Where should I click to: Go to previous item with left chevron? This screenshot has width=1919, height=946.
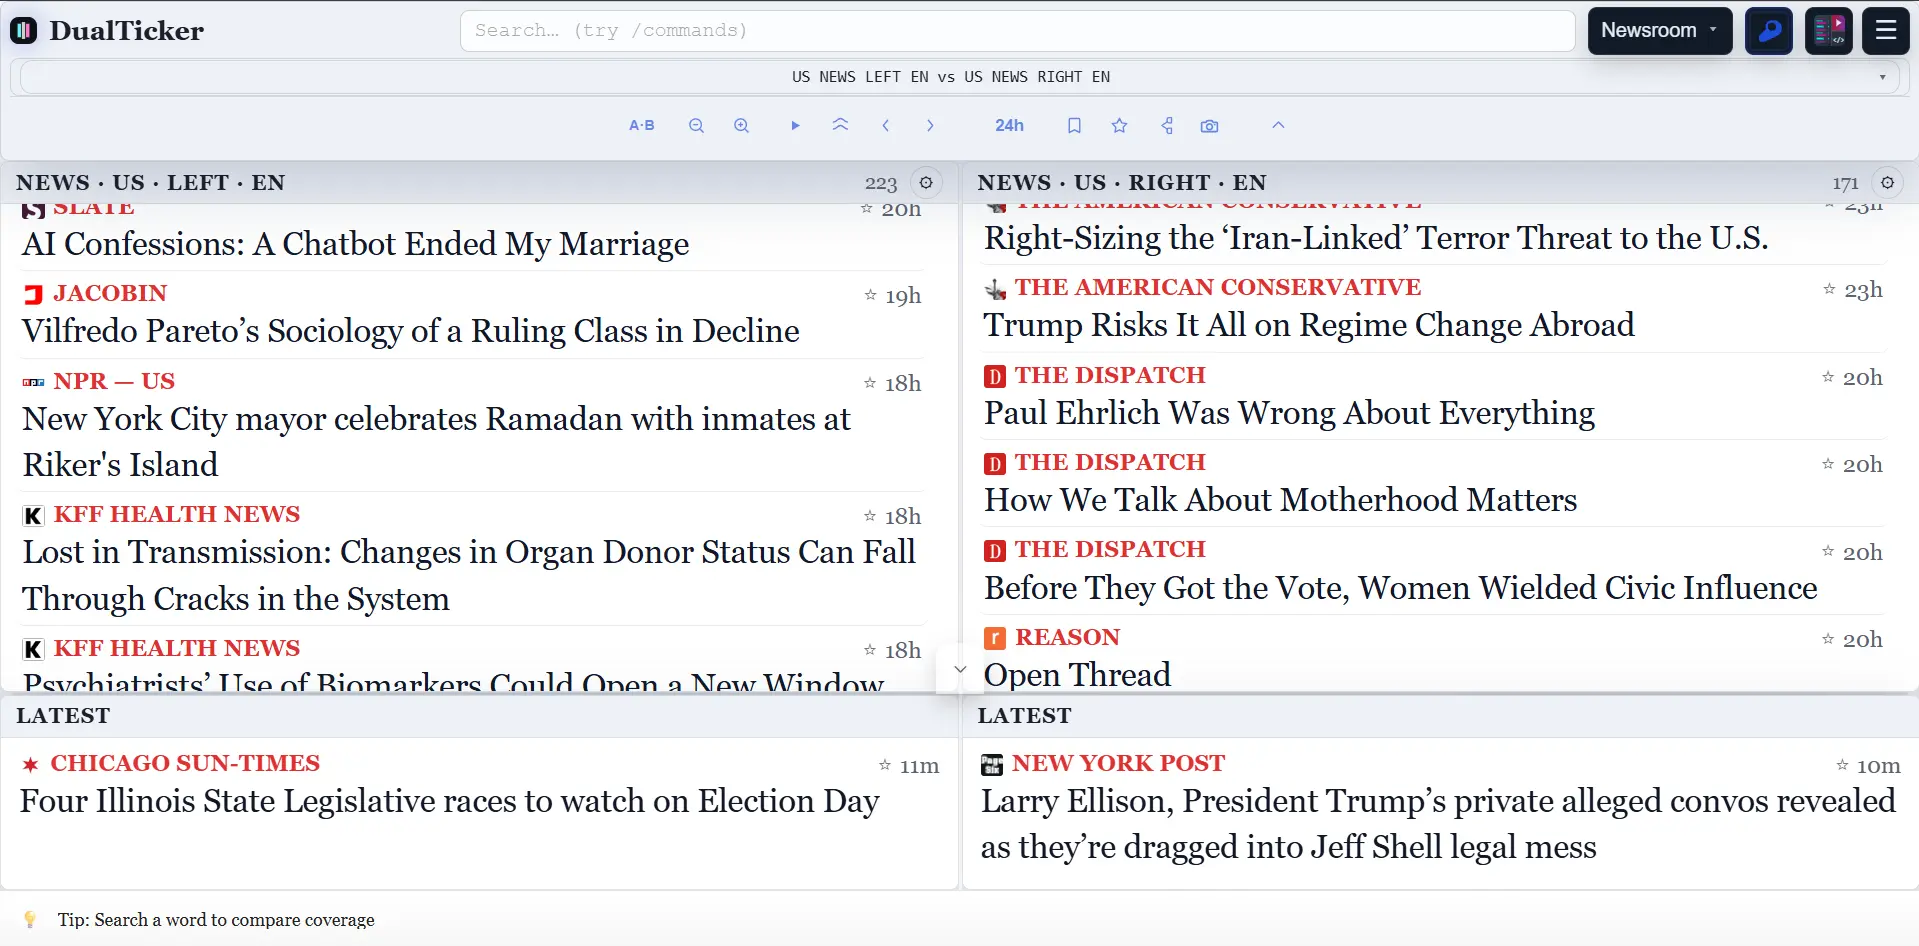pyautogui.click(x=886, y=126)
